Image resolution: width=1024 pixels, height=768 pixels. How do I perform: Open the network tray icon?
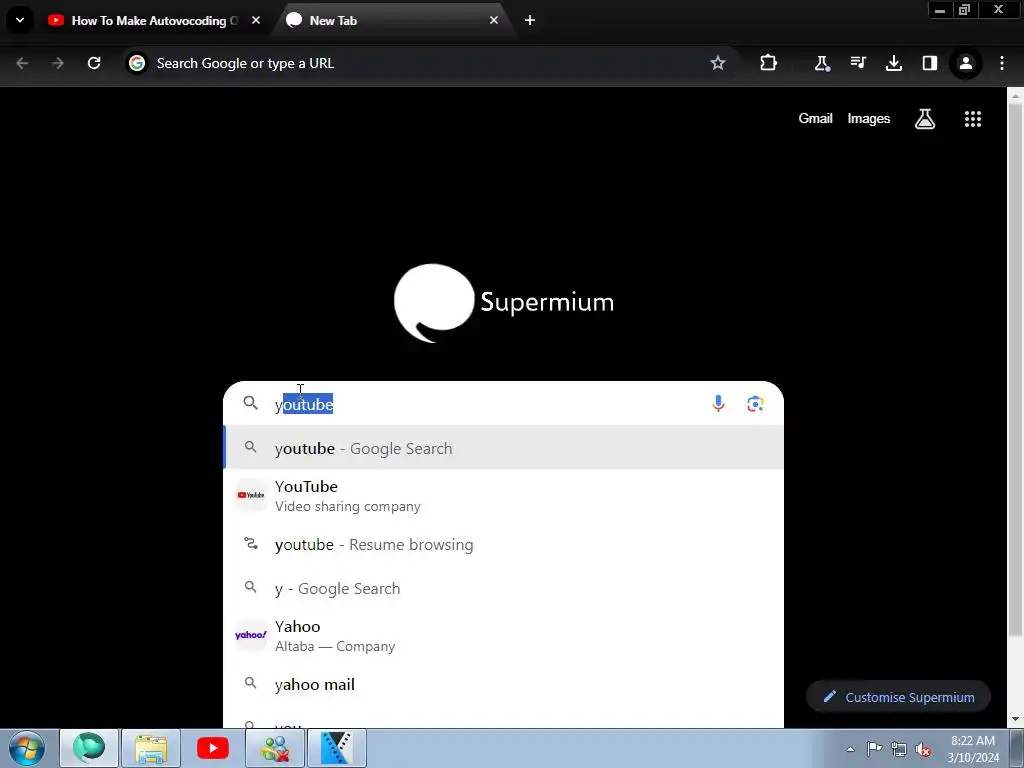[899, 749]
